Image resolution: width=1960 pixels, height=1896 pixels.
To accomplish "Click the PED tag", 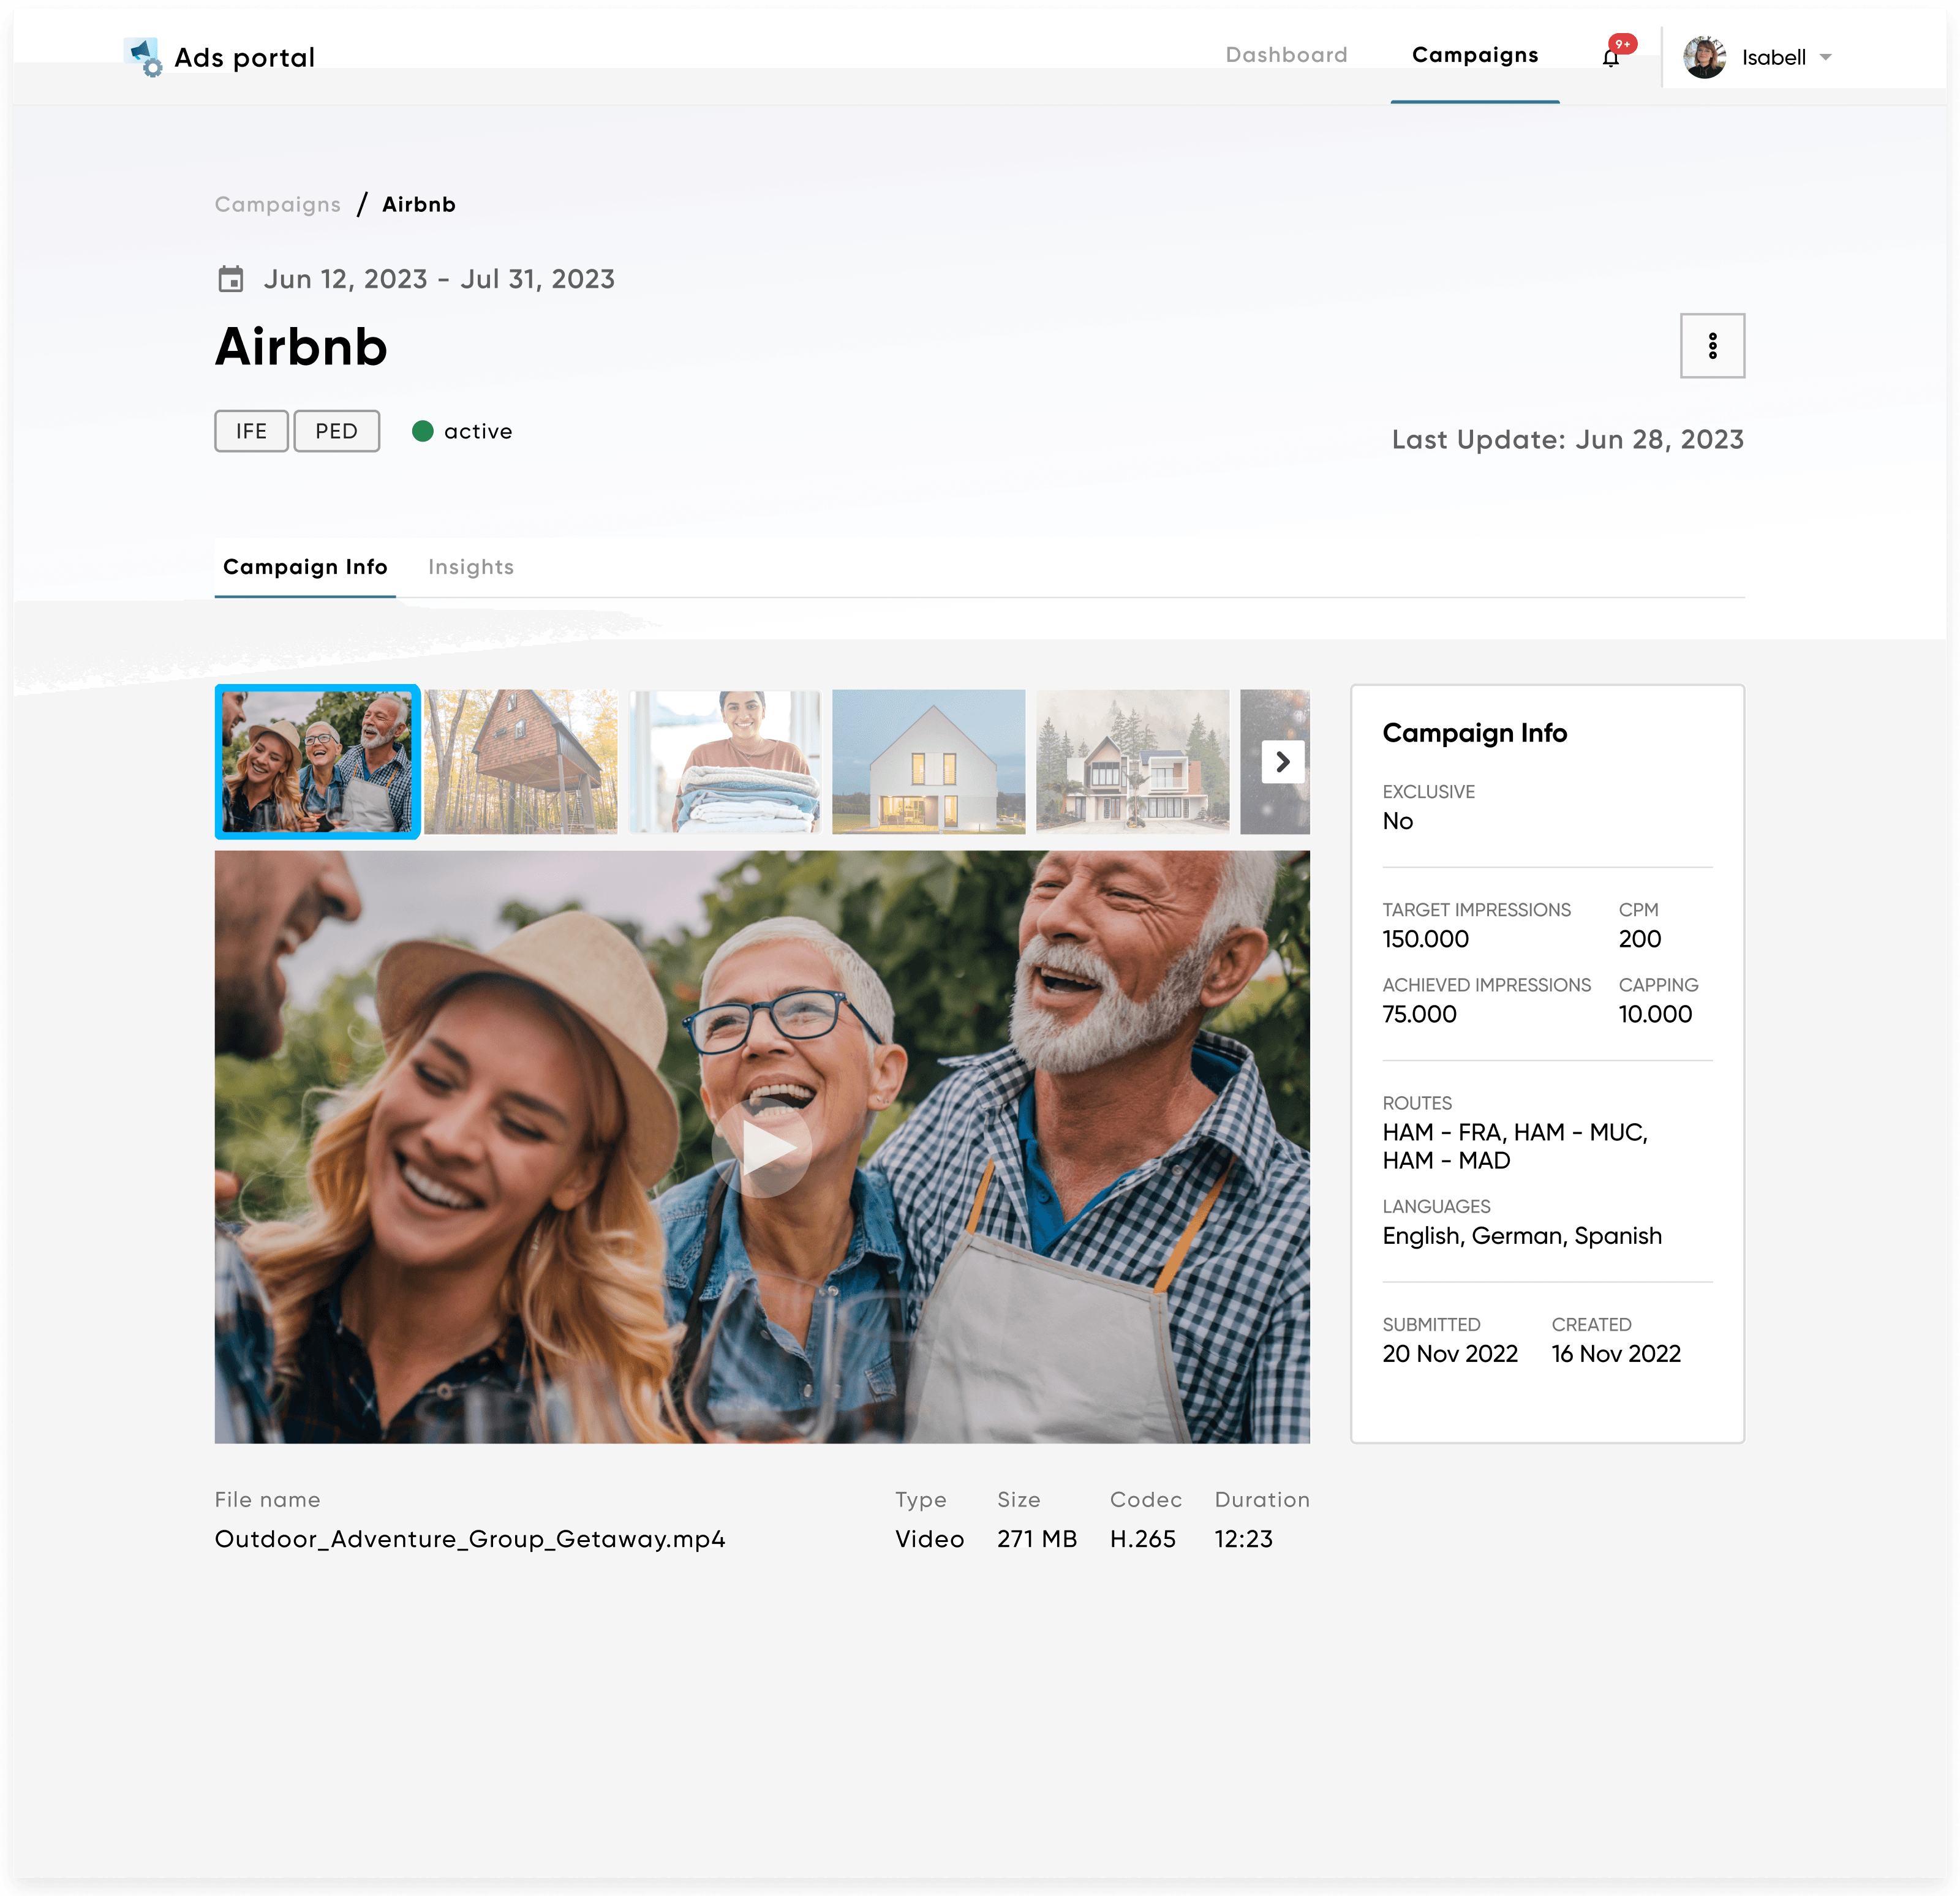I will (x=336, y=431).
